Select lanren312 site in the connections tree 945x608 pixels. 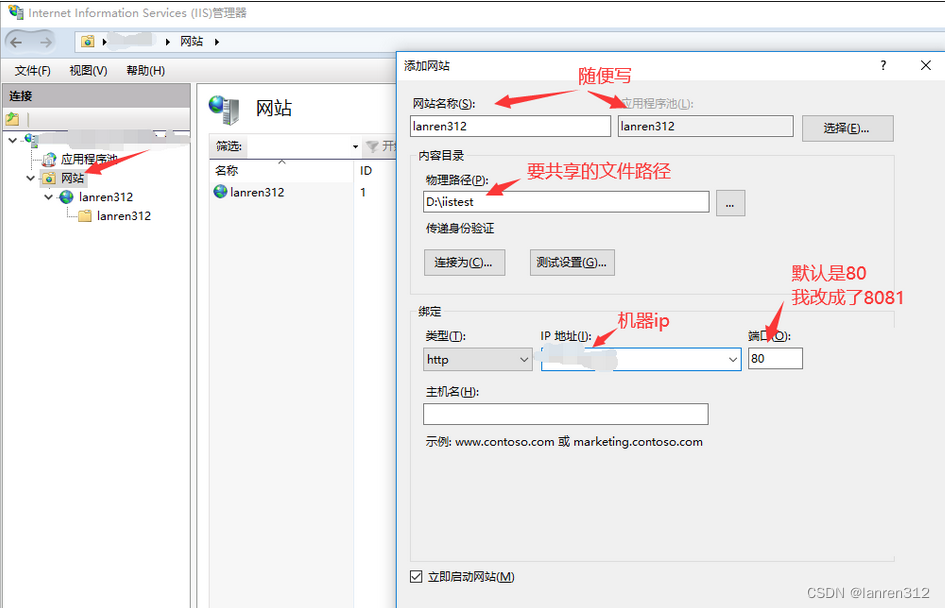[x=105, y=197]
